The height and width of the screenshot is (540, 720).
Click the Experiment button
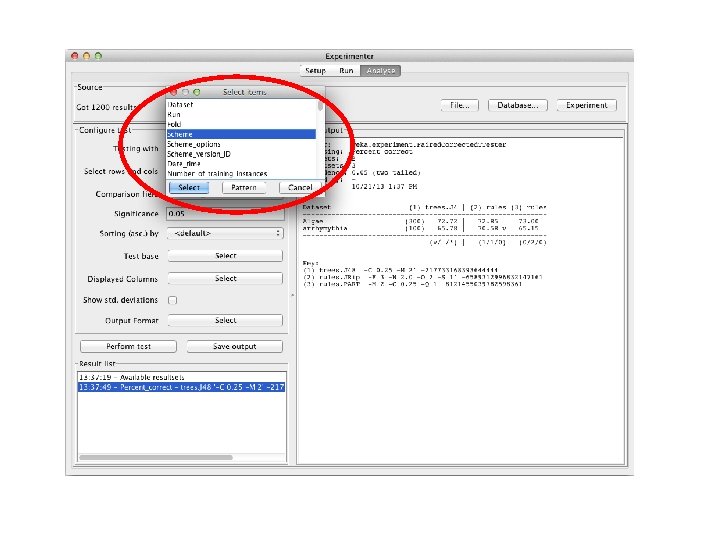pyautogui.click(x=586, y=105)
